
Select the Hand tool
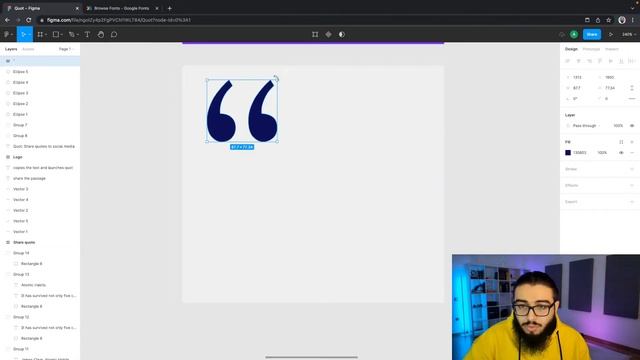(101, 35)
